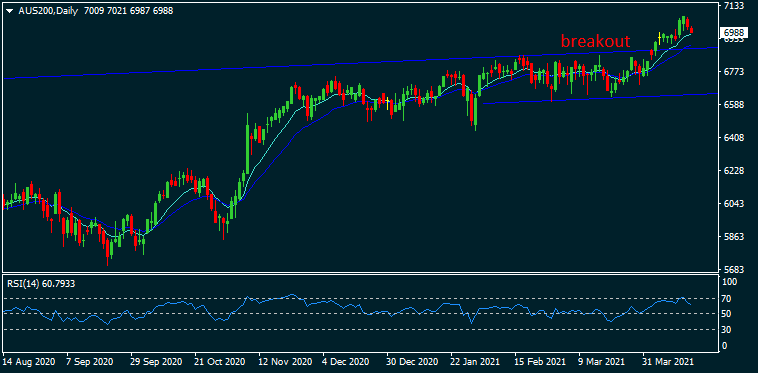Screen dimensions: 758x373
Task: Click the 6408 price axis label
Action: click(733, 138)
